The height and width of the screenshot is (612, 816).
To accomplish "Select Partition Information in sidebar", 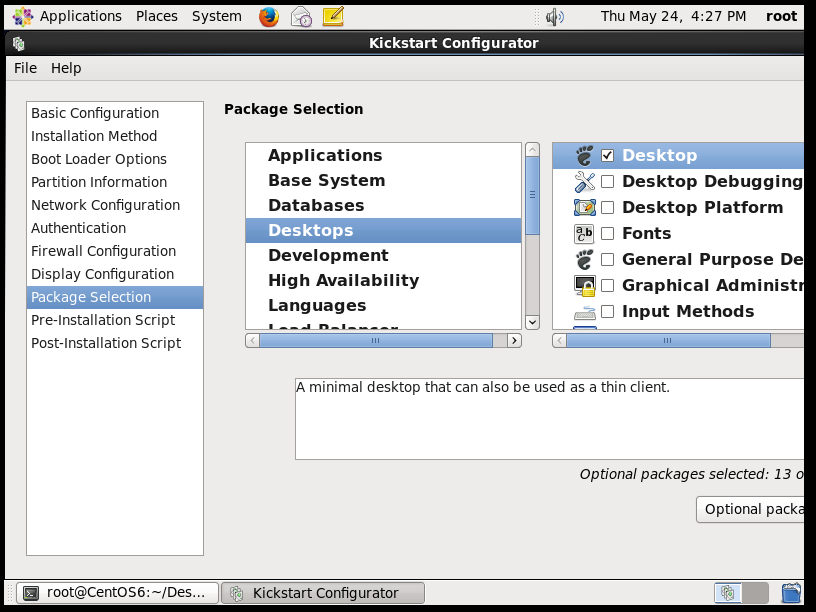I will 114,182.
